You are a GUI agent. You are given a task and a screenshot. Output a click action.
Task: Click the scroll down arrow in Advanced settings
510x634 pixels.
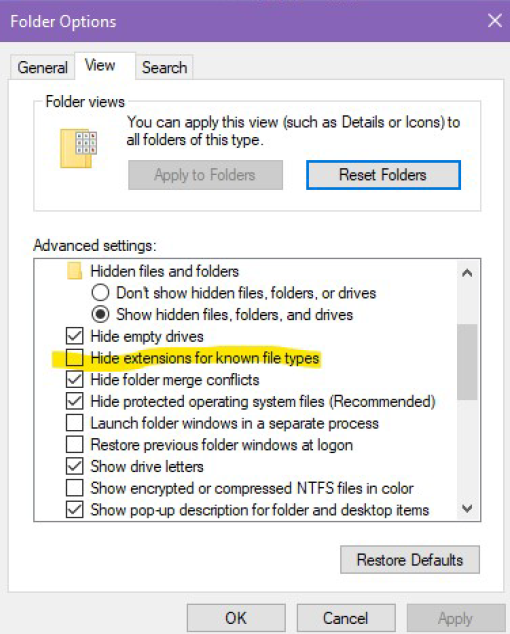click(x=467, y=508)
